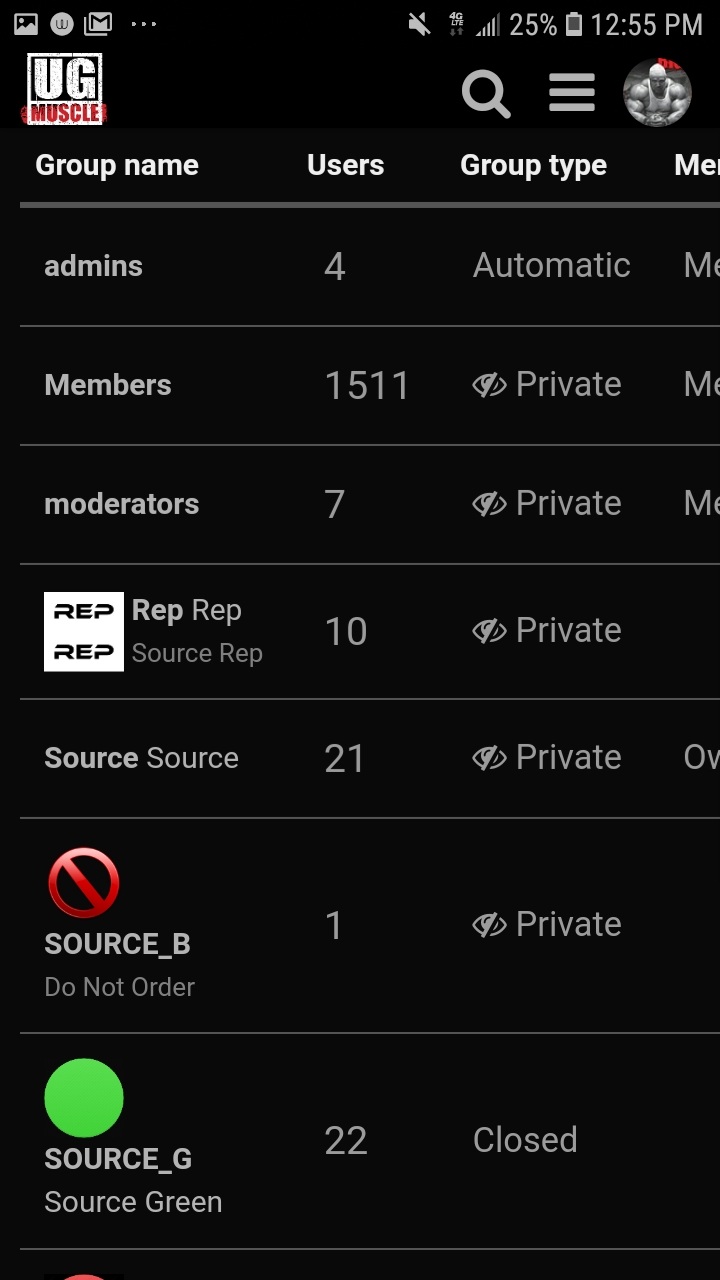720x1280 pixels.
Task: Open the UG Muscle logo home
Action: [66, 90]
